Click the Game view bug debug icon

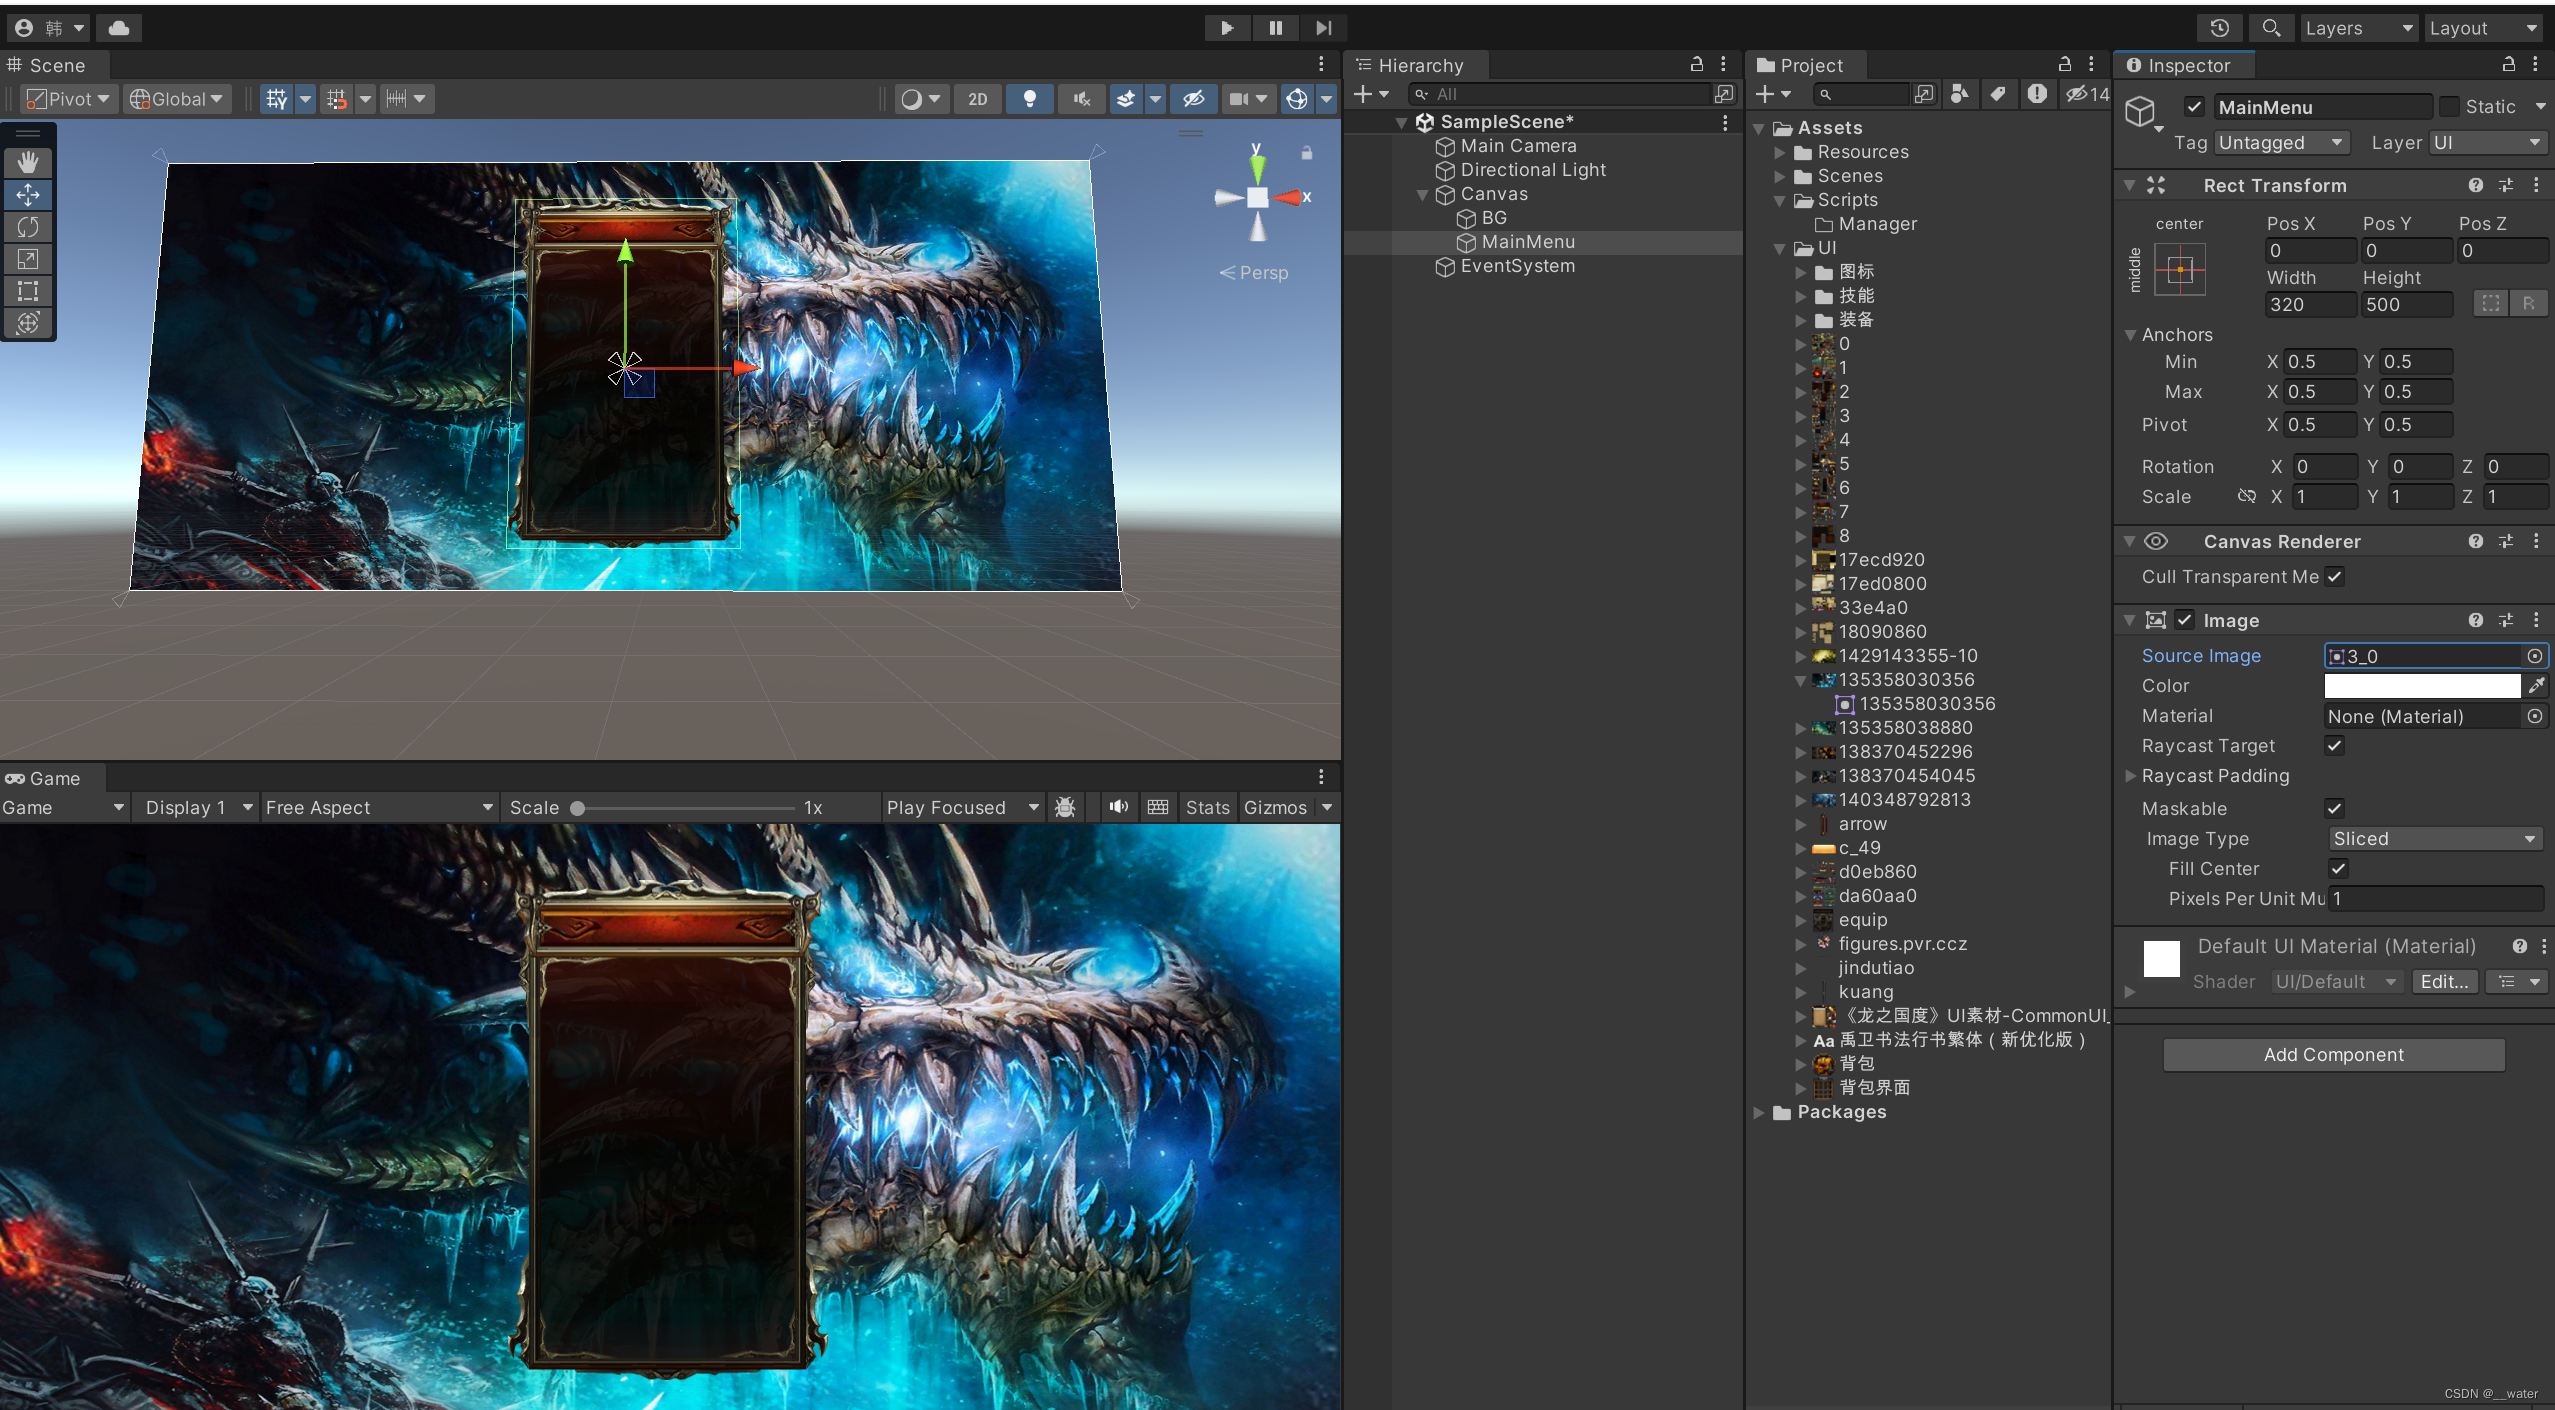point(1065,807)
